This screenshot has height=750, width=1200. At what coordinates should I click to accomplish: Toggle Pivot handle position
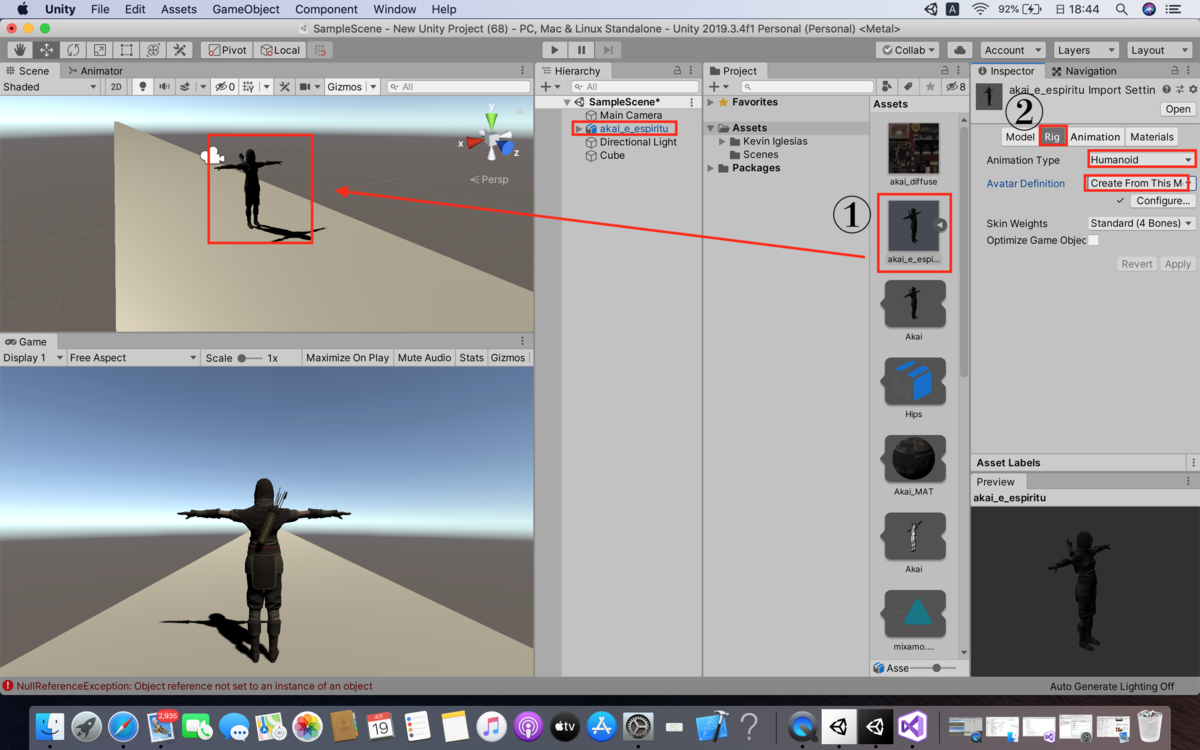226,50
